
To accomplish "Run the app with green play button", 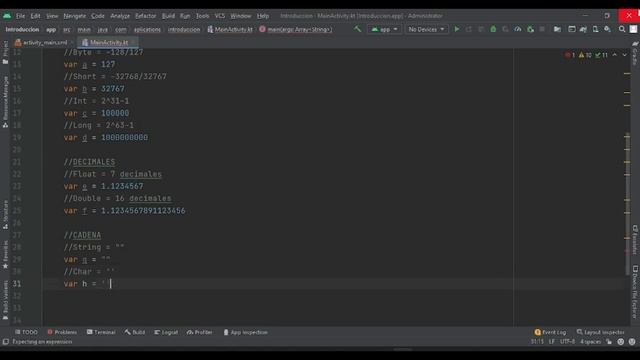I will click(x=457, y=29).
